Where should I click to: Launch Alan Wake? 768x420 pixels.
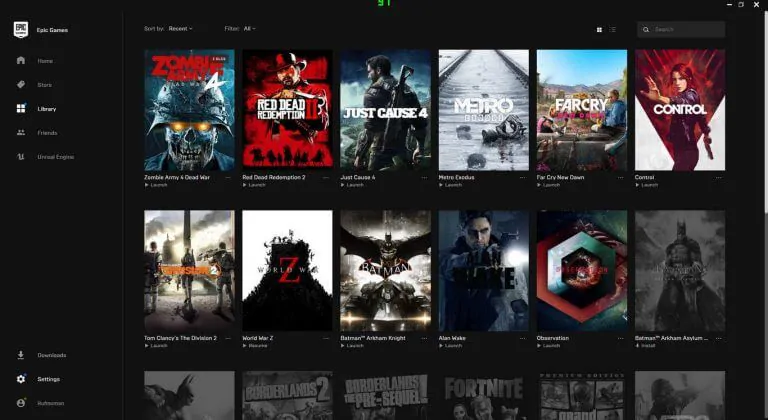click(451, 346)
